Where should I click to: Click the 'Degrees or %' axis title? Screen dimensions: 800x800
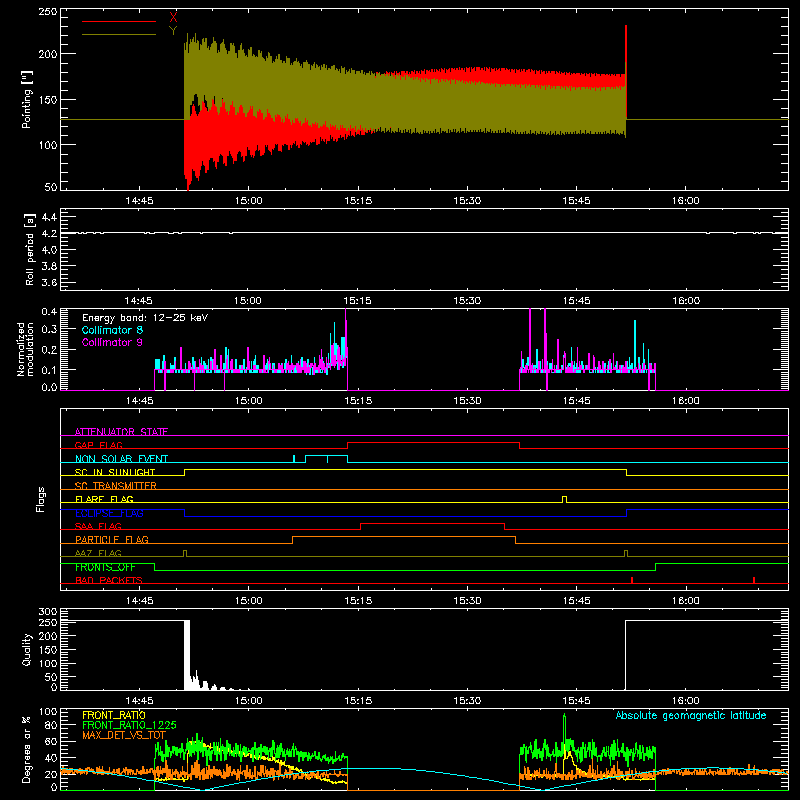tap(27, 749)
